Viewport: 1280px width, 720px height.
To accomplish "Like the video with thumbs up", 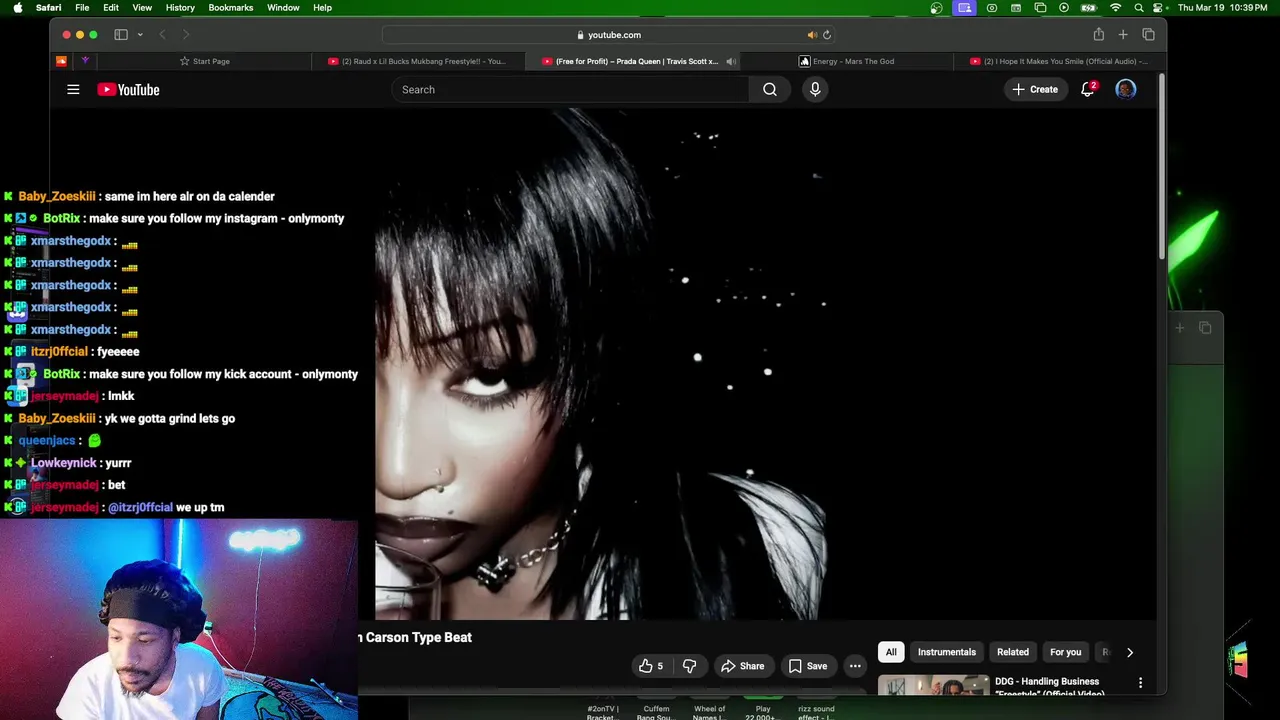I will coord(651,666).
